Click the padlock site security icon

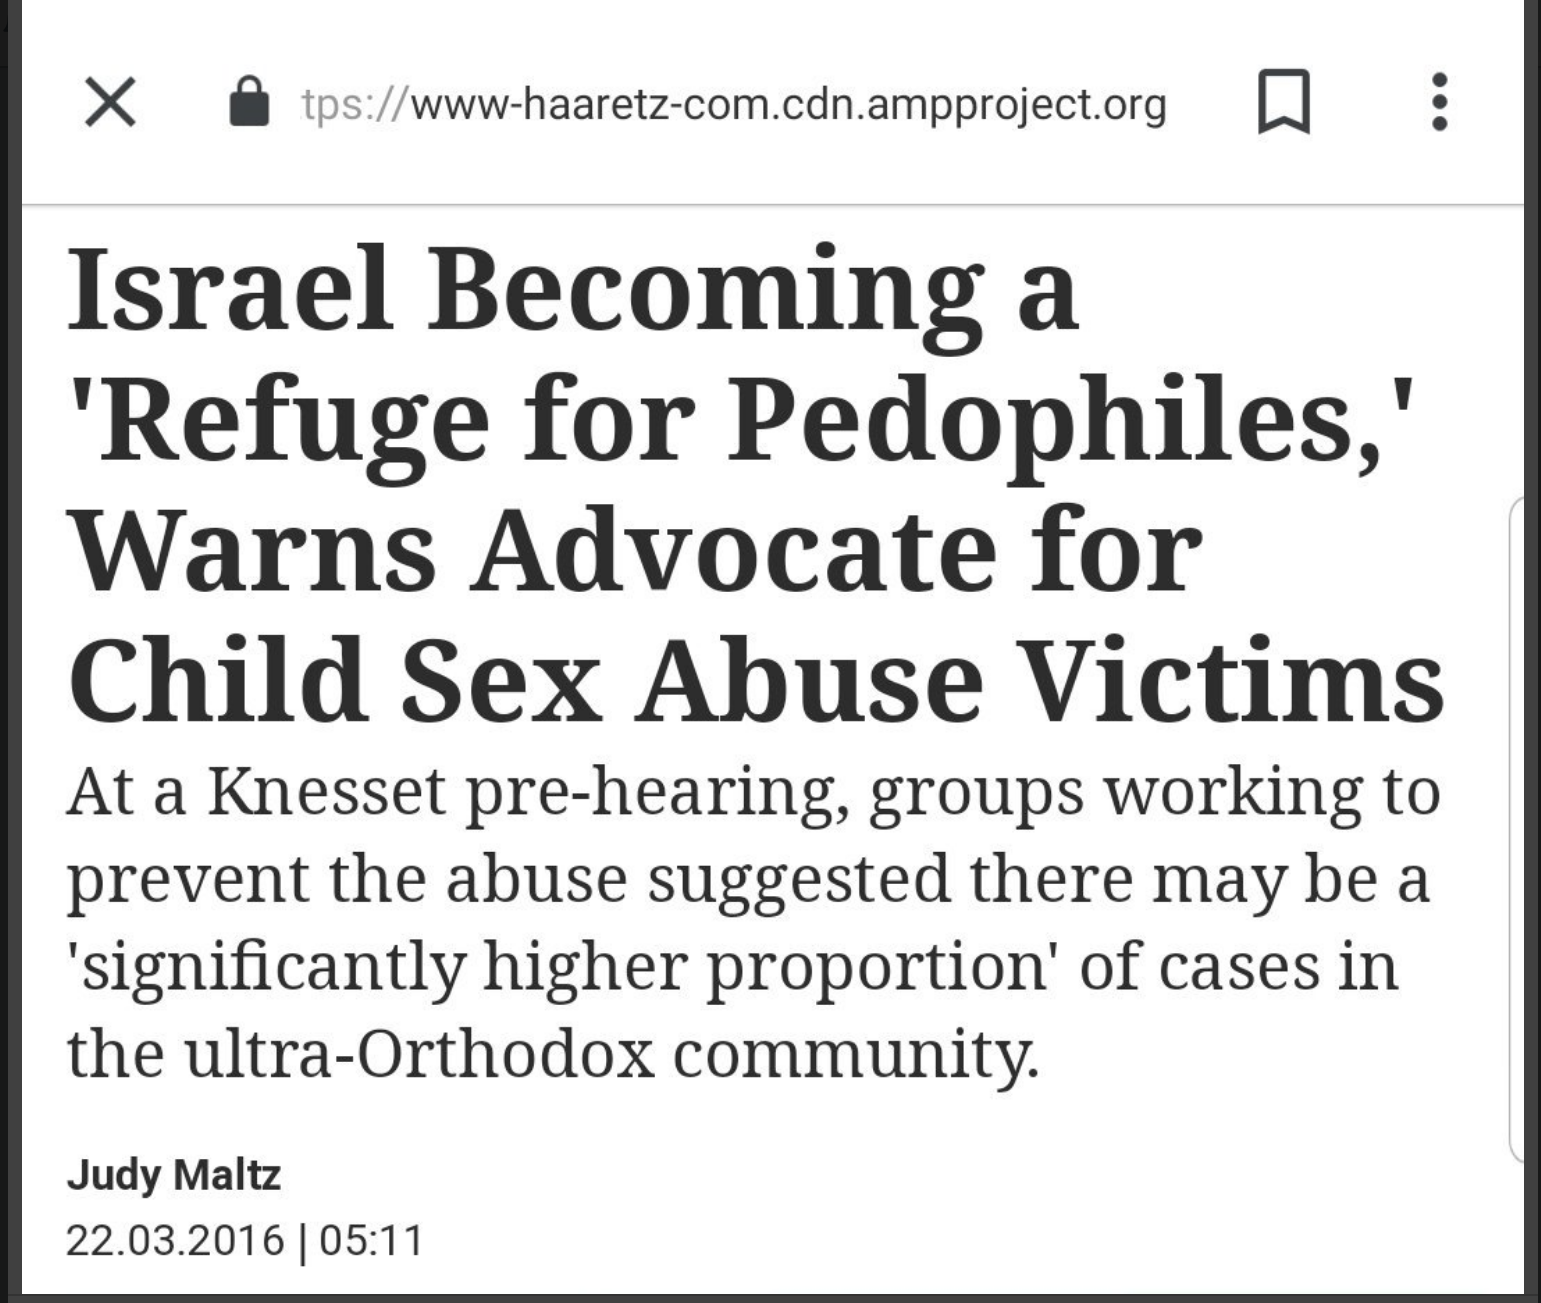pyautogui.click(x=249, y=103)
